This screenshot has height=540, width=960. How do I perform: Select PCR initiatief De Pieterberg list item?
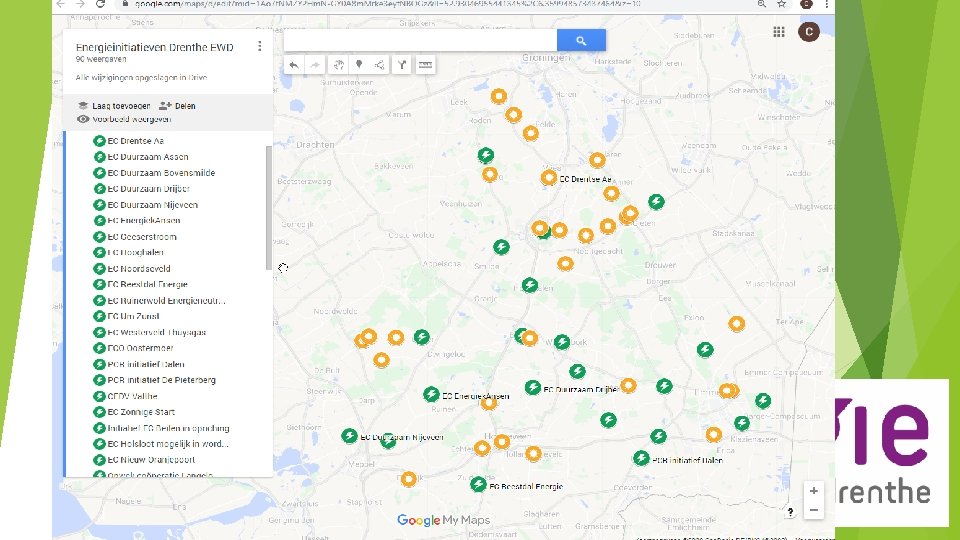tap(161, 380)
